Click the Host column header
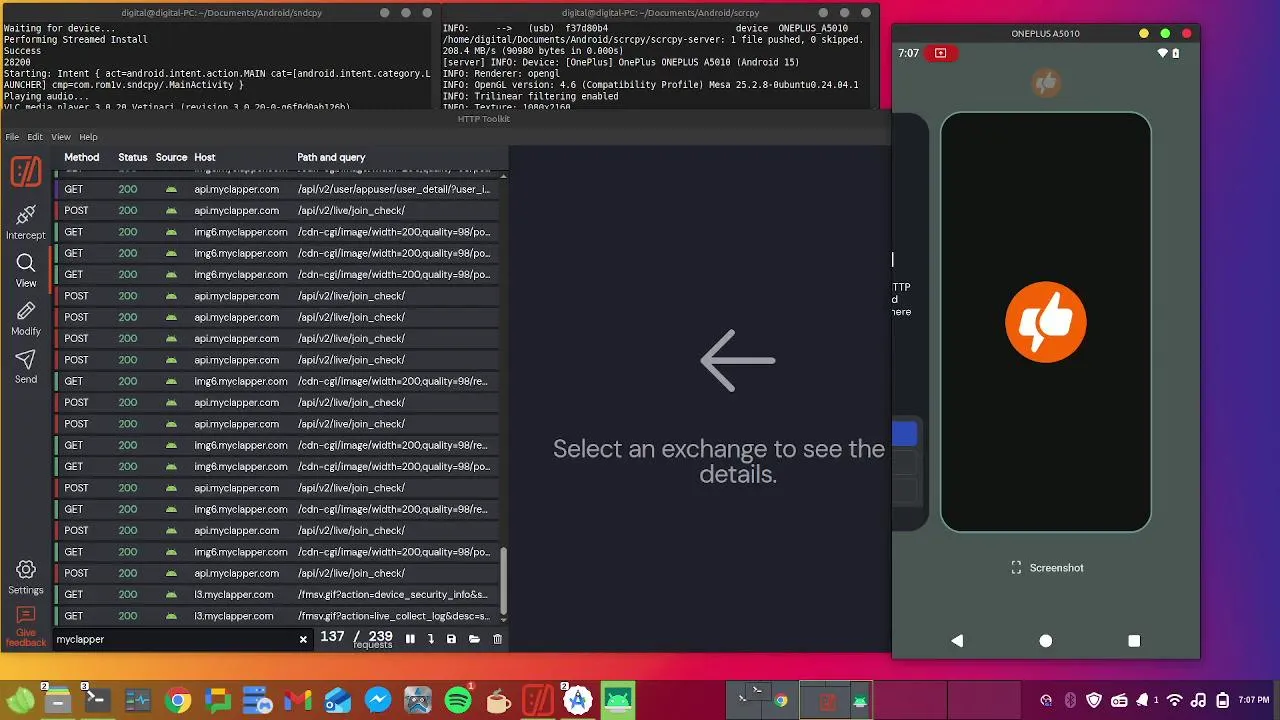Screen dimensions: 1280x720 205,157
